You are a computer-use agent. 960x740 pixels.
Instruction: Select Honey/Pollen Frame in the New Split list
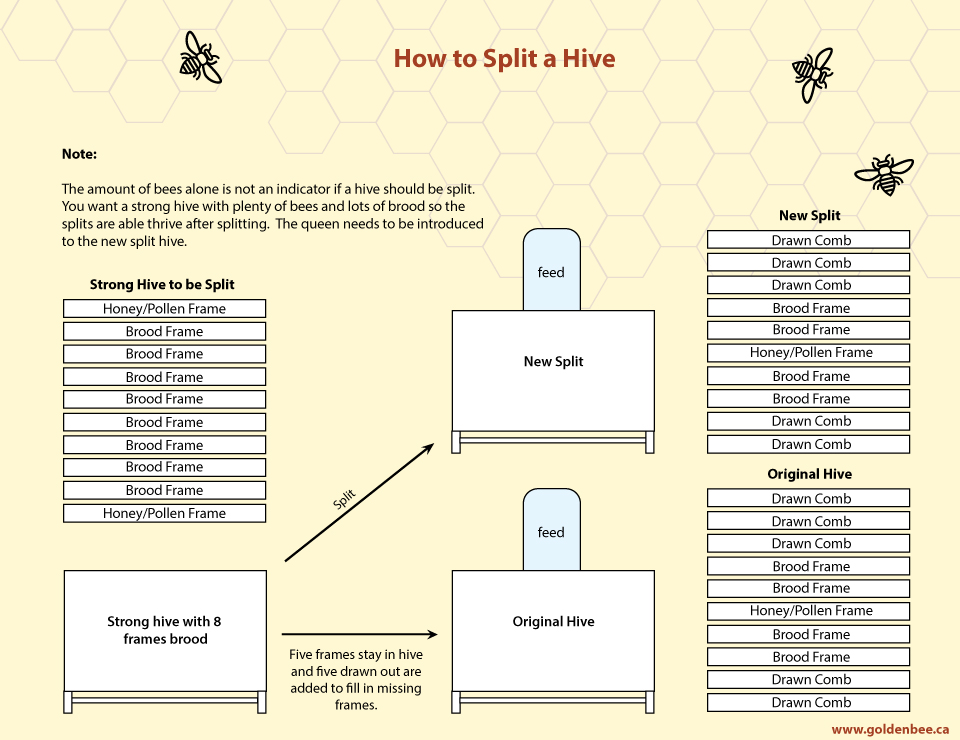(x=808, y=353)
